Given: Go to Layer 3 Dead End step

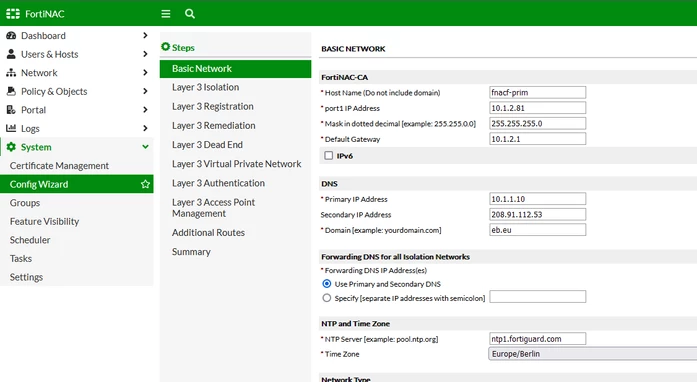Looking at the screenshot, I should tap(207, 145).
